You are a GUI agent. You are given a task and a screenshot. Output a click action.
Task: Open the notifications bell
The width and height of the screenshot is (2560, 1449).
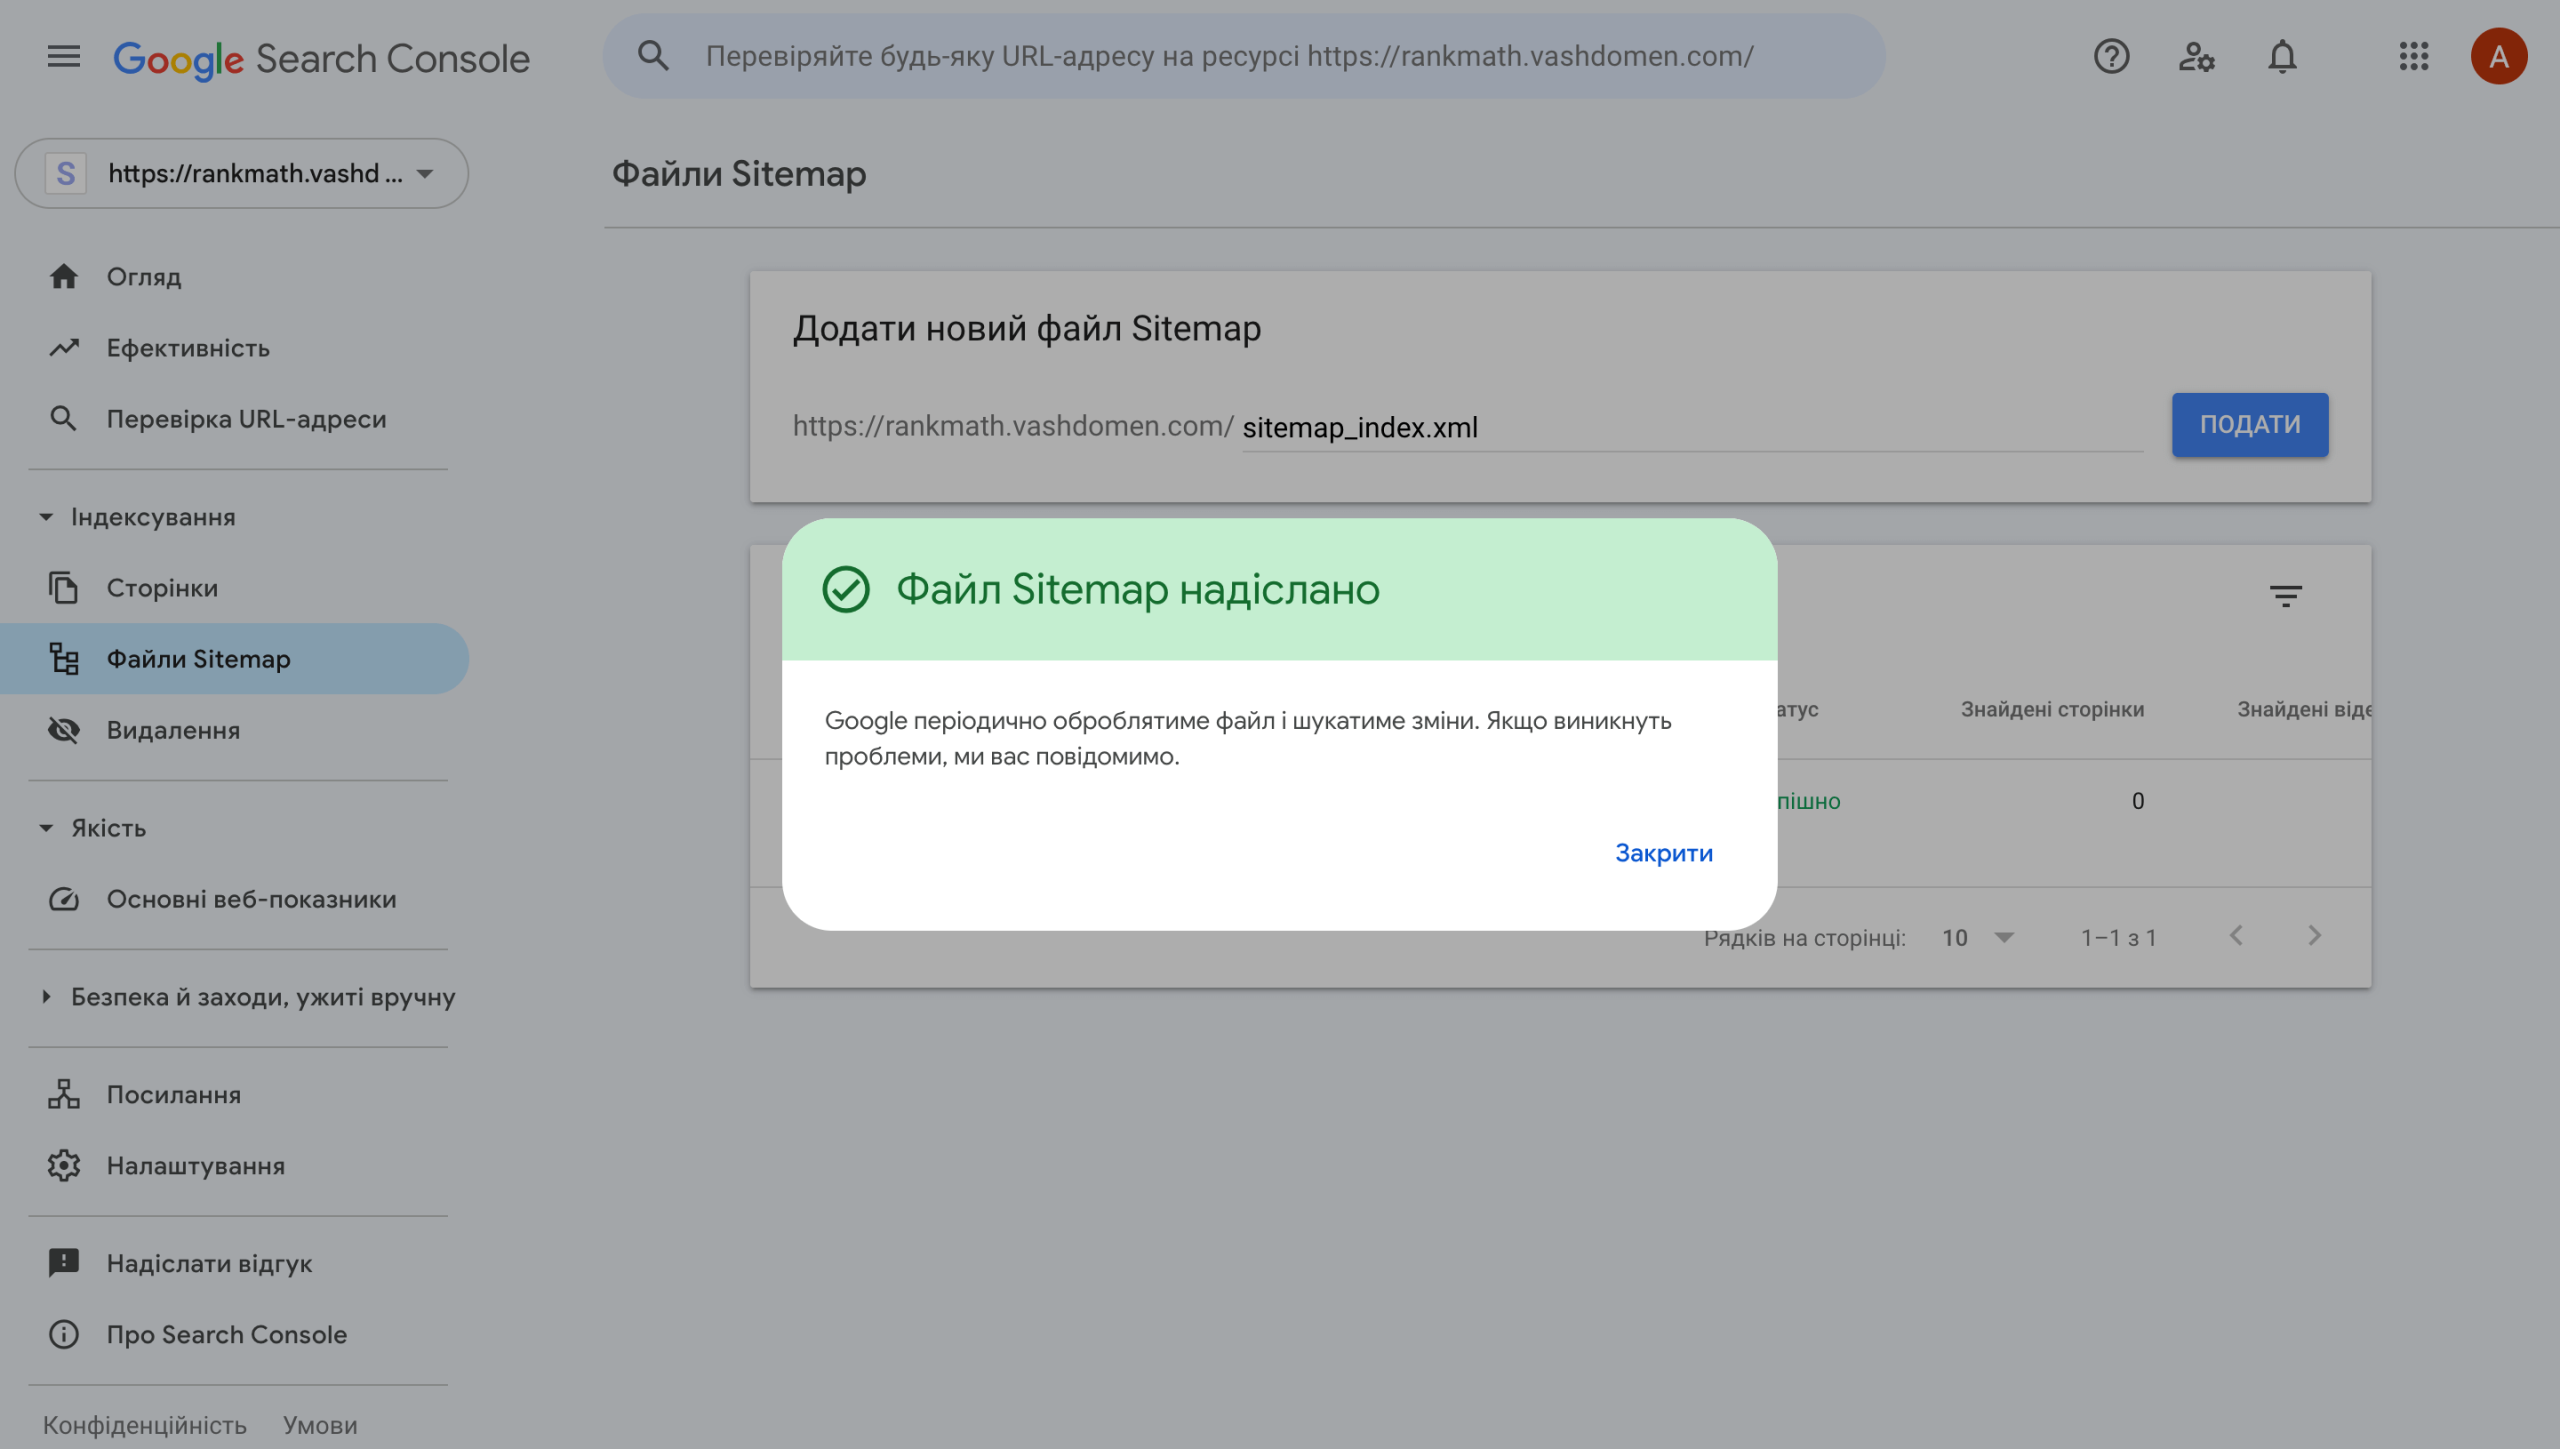(2282, 57)
